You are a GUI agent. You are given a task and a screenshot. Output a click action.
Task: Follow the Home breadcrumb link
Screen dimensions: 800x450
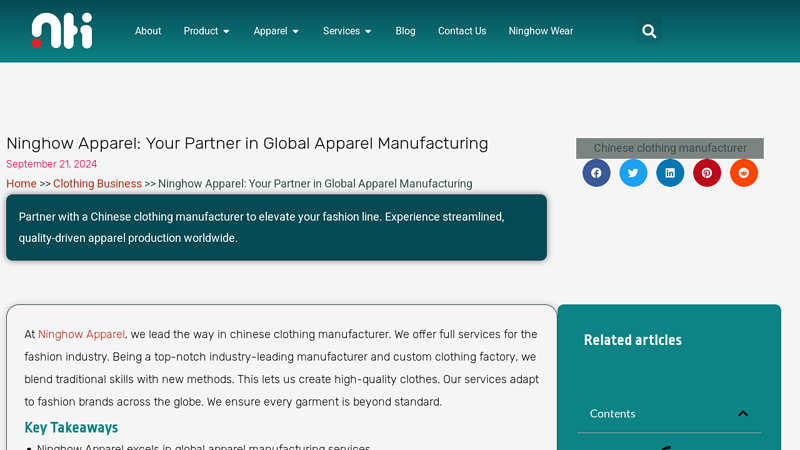[x=21, y=184]
